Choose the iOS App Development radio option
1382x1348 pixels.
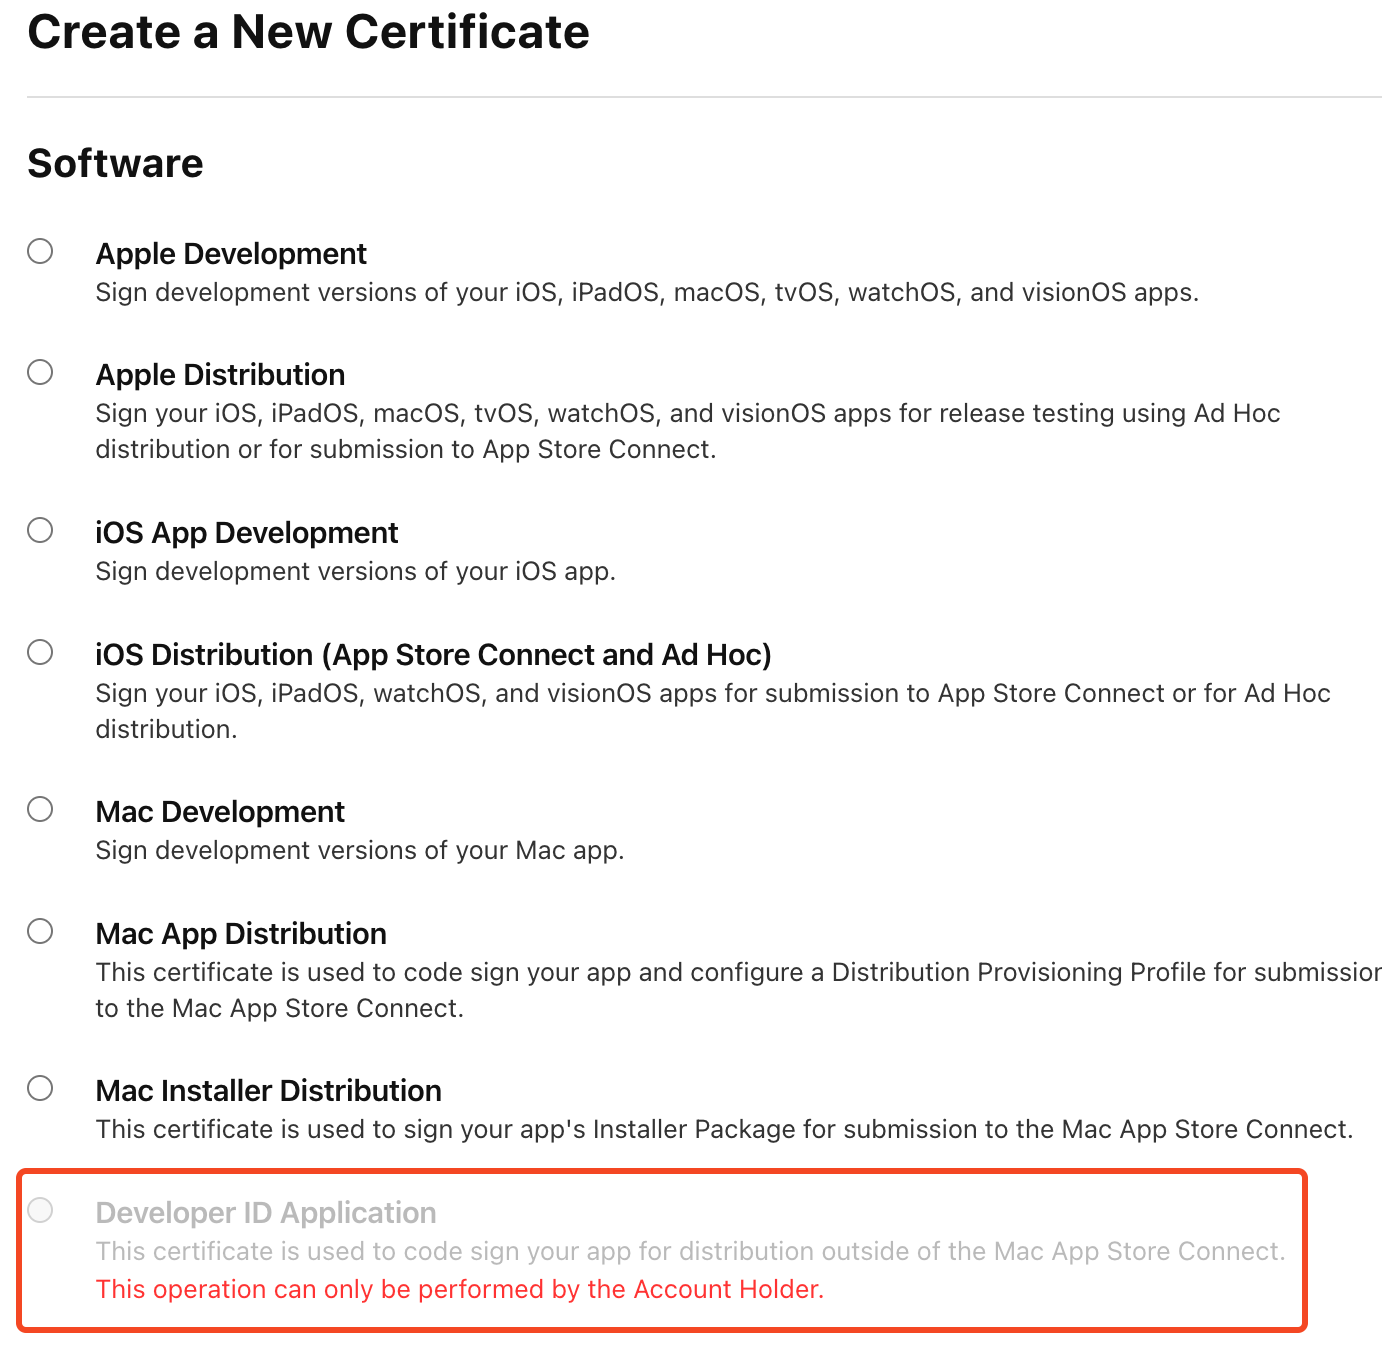coord(40,530)
